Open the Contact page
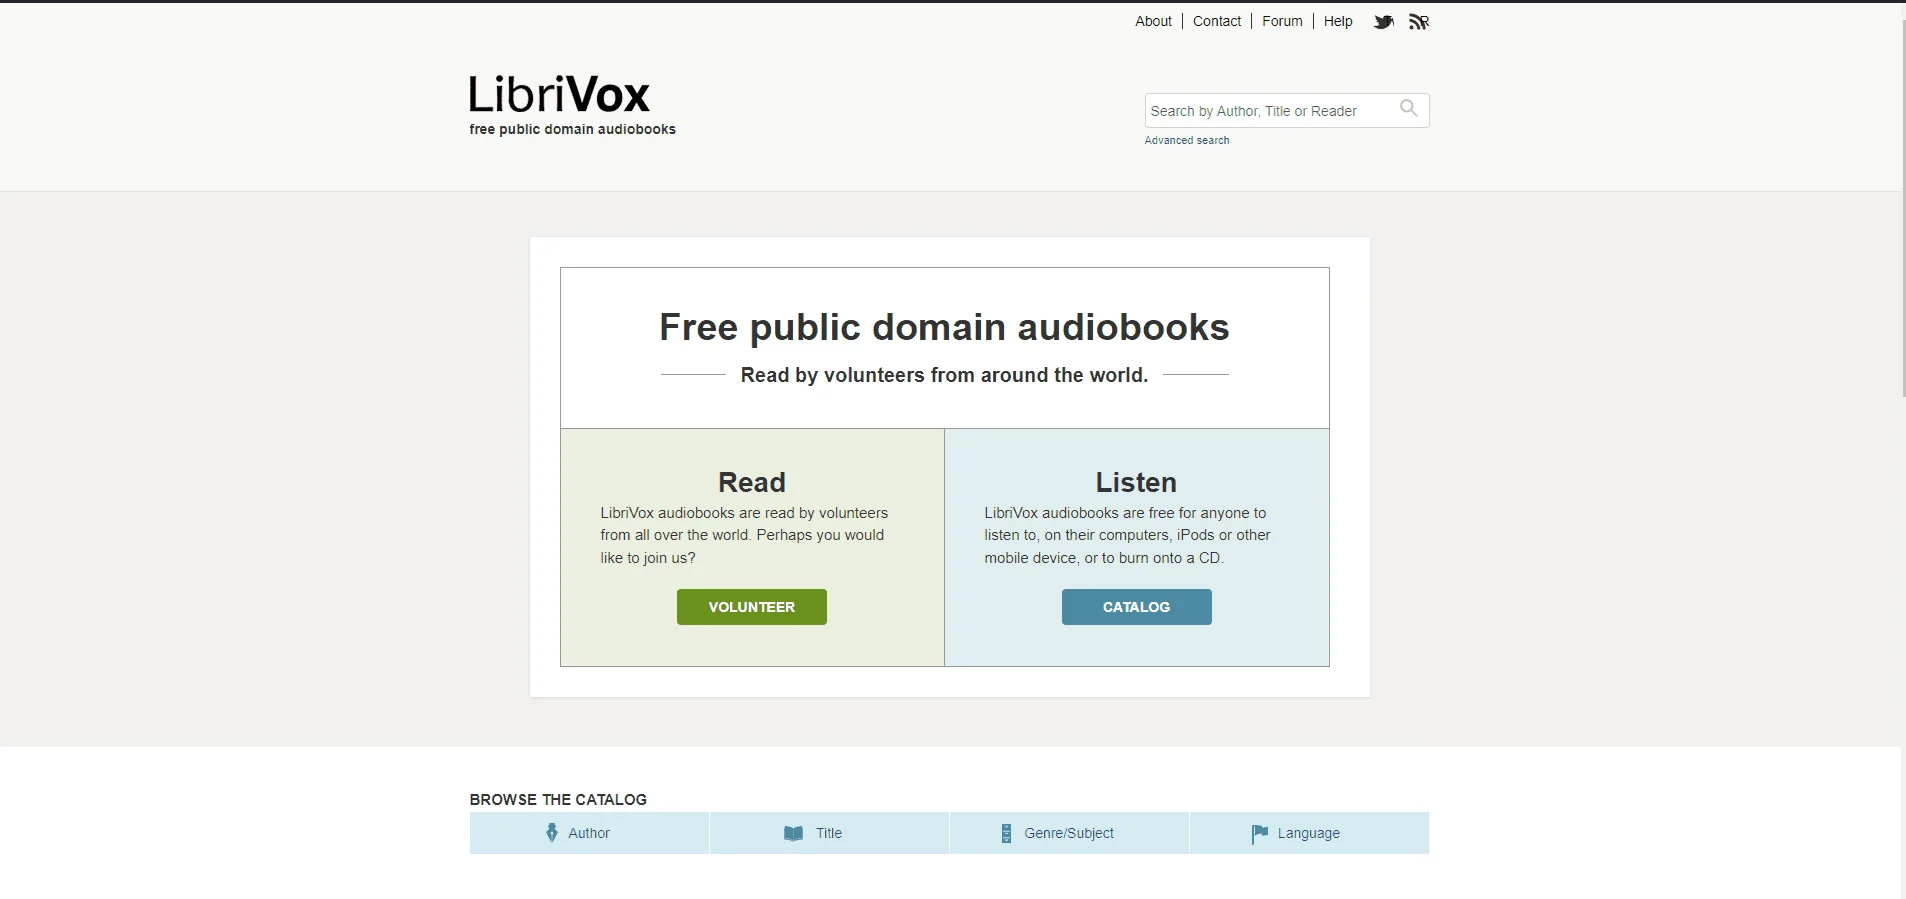 tap(1216, 21)
